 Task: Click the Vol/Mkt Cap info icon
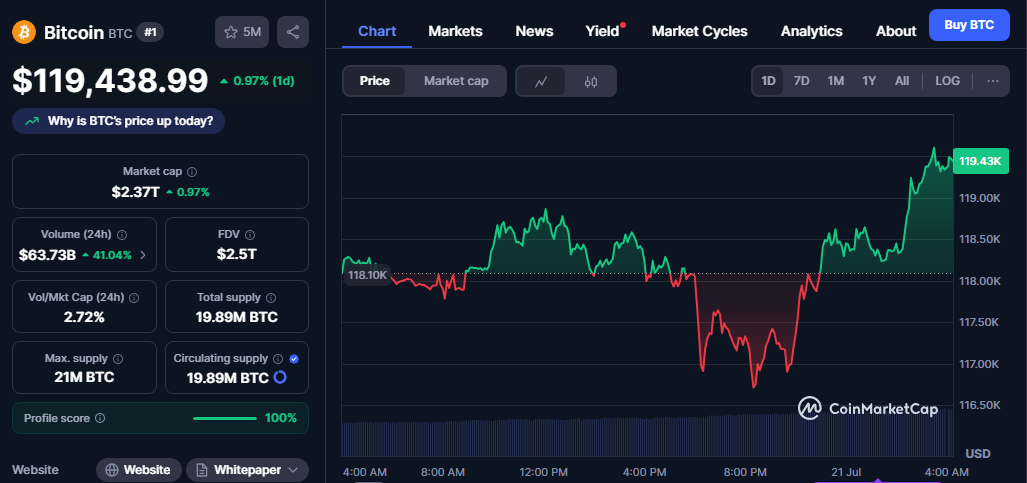(134, 298)
